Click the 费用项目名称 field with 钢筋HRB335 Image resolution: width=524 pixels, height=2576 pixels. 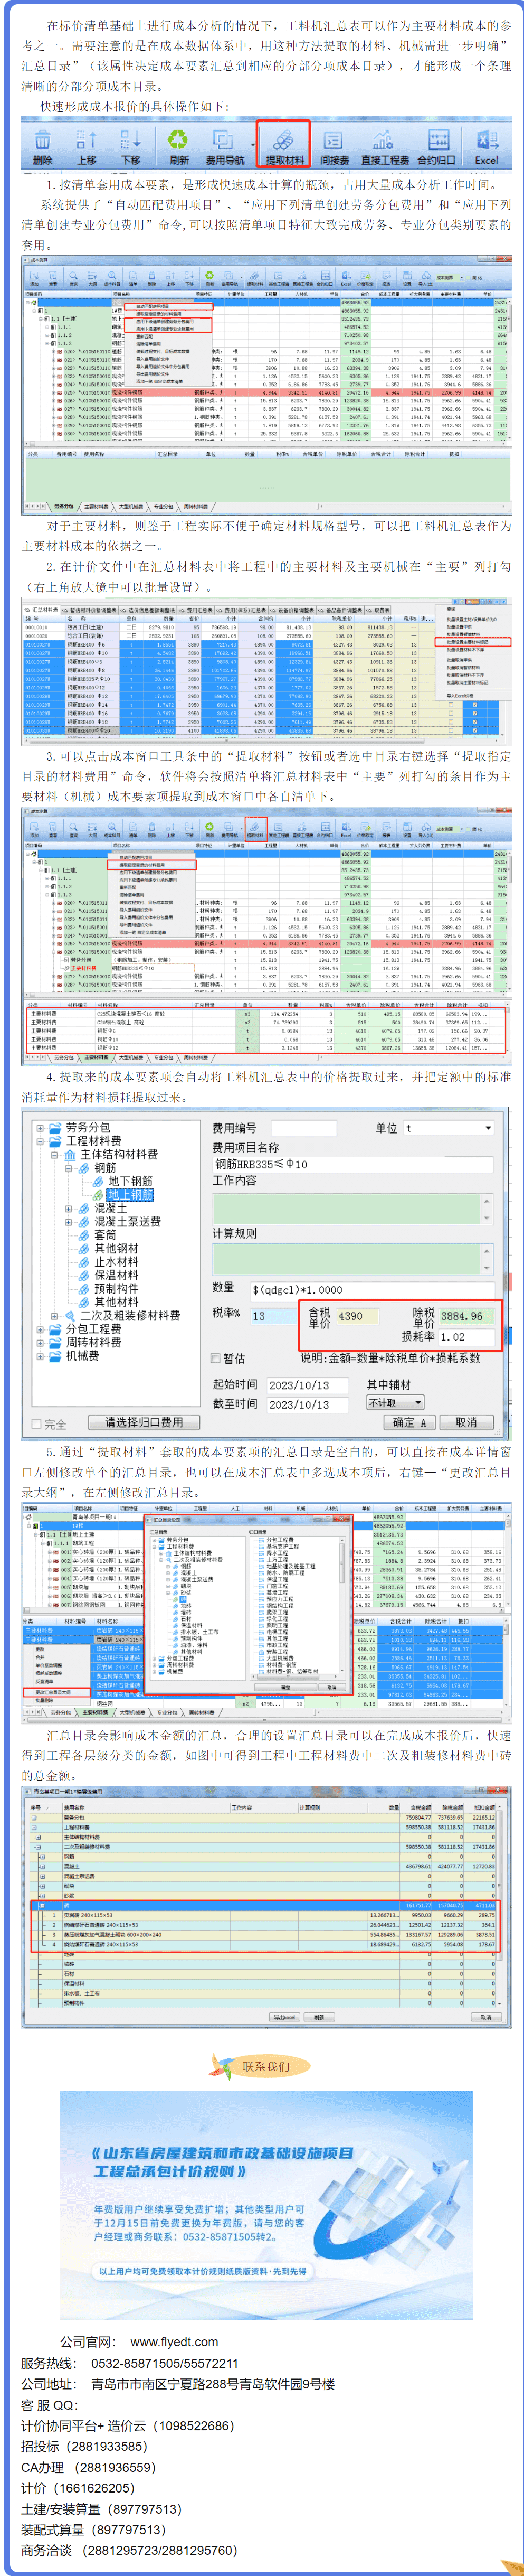(x=353, y=1164)
